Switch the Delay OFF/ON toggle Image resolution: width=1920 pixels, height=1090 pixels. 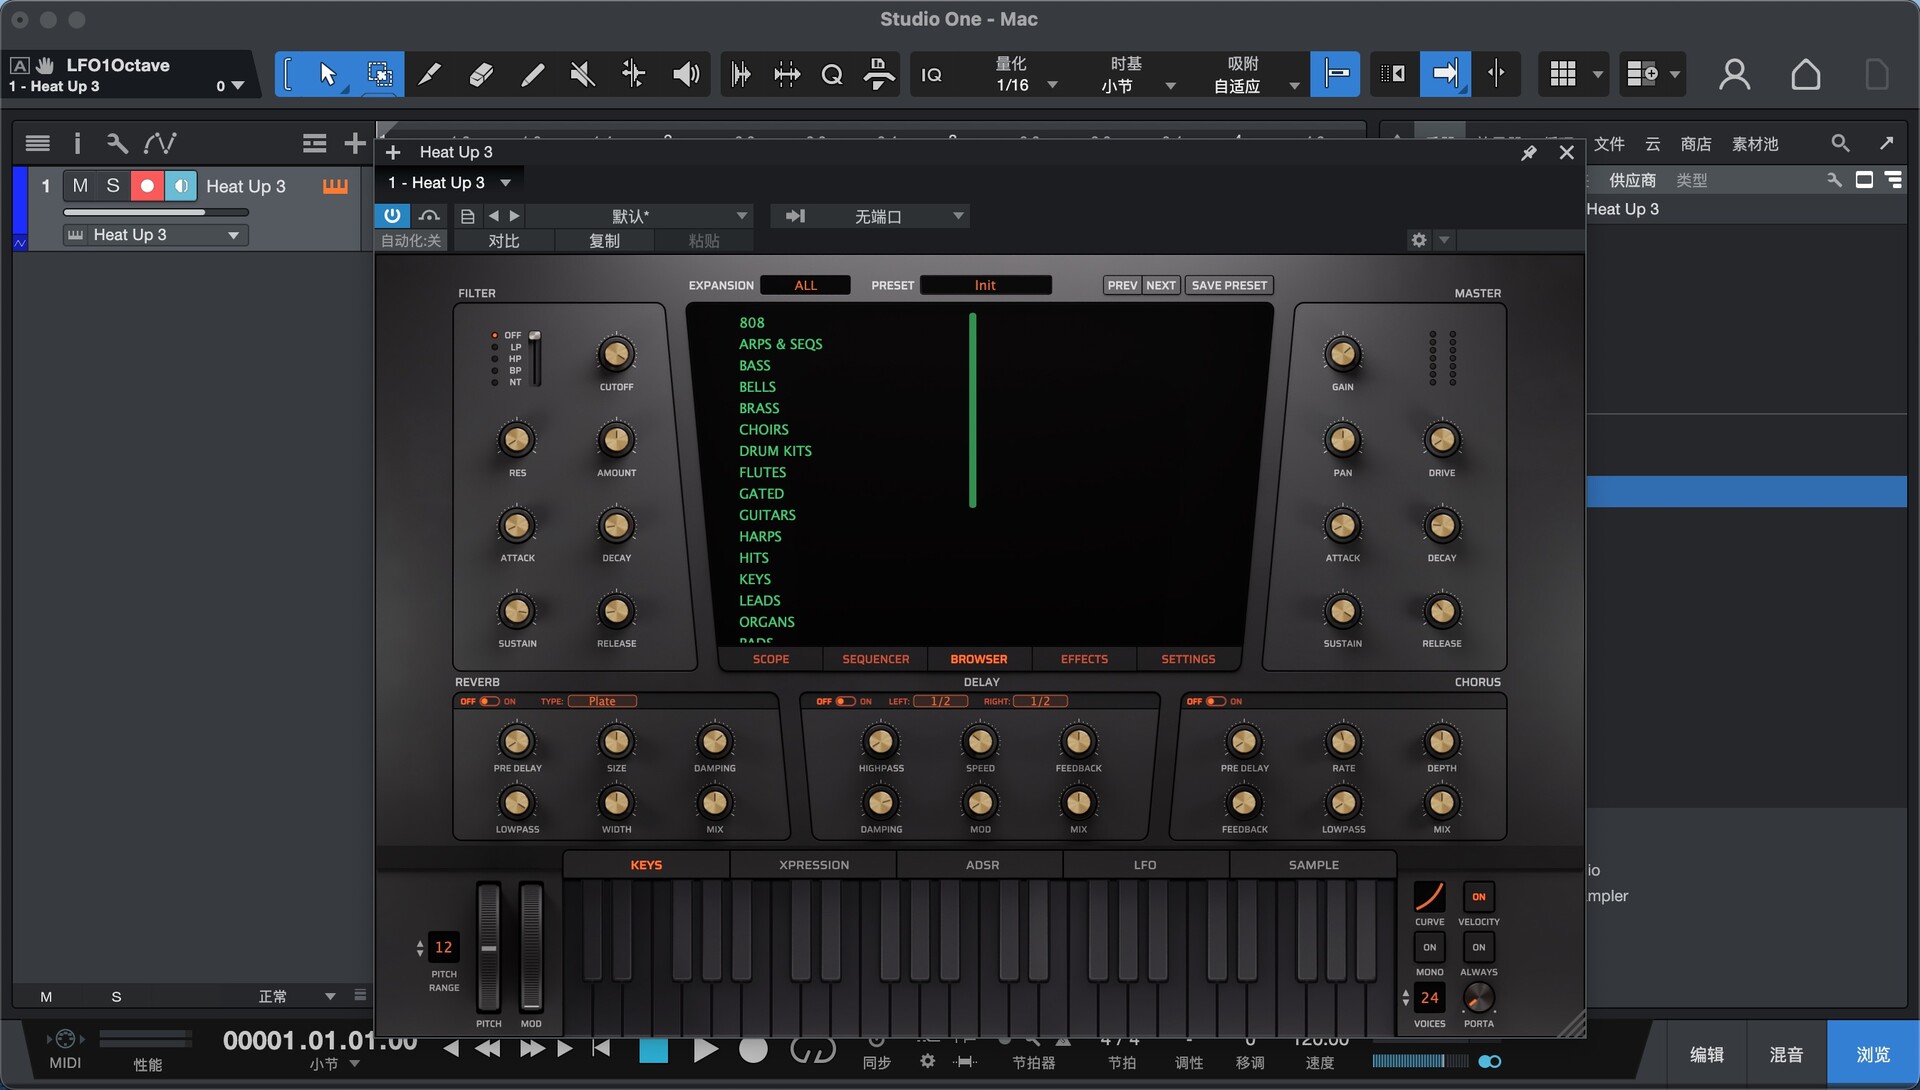coord(845,701)
